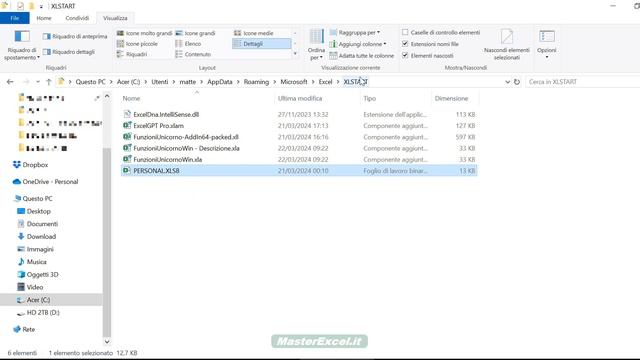Choose Elenco layout
Screen dimensions: 640x360
(x=188, y=44)
